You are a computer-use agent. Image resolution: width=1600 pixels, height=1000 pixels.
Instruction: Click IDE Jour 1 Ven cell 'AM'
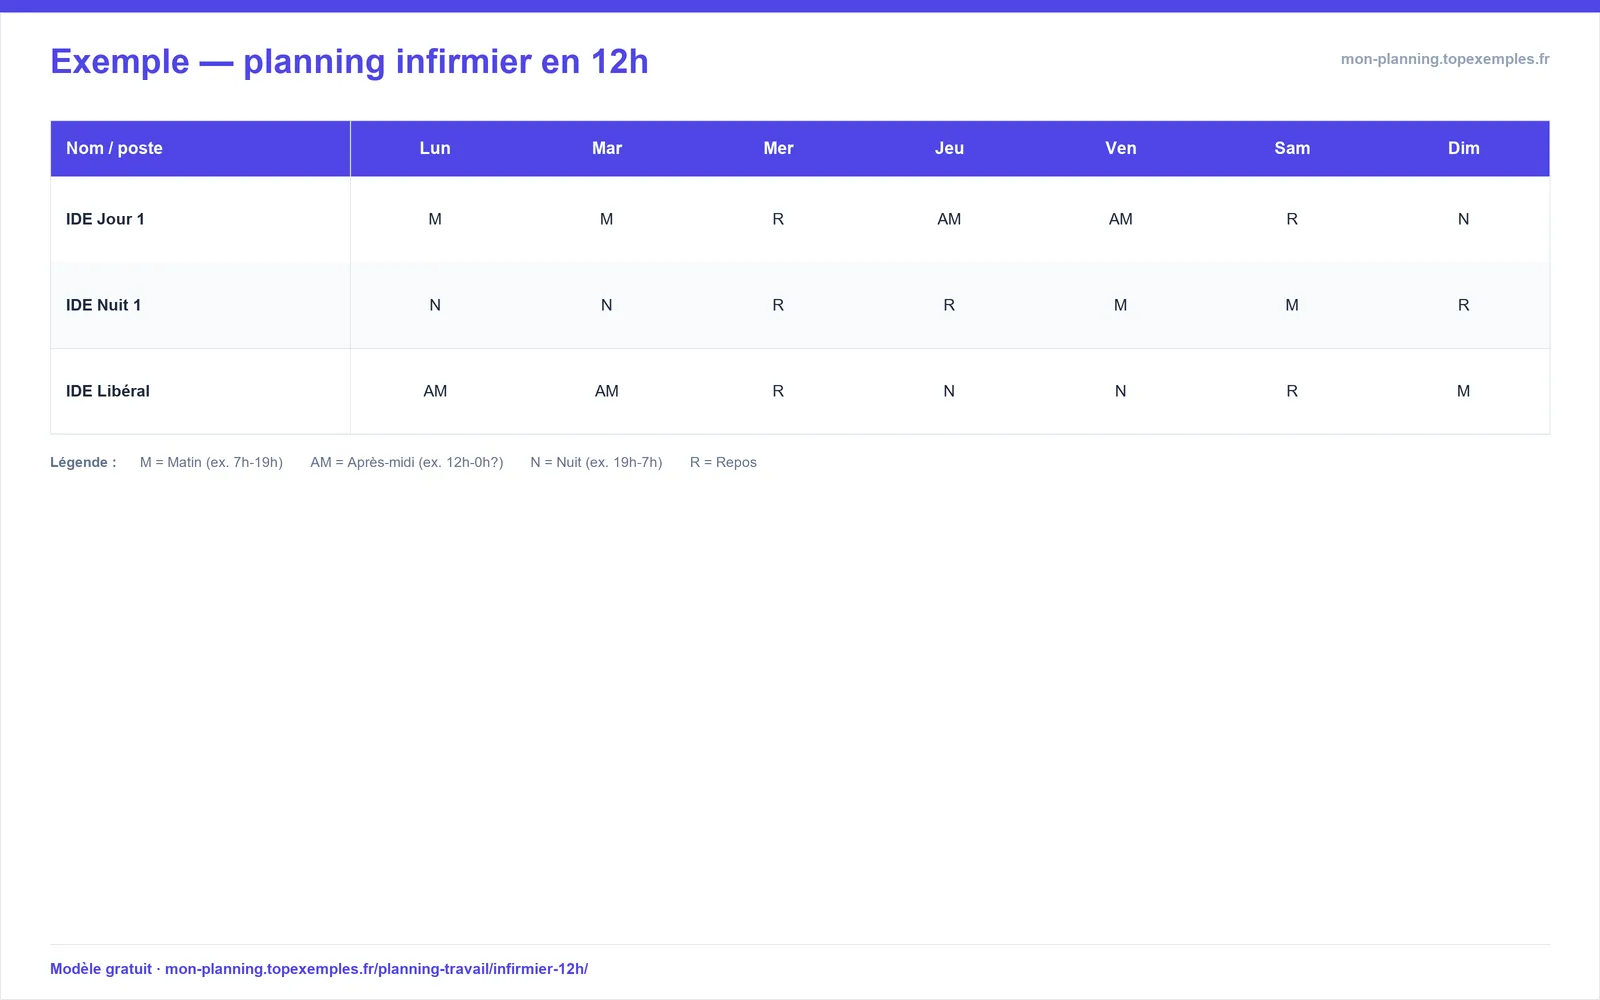pyautogui.click(x=1121, y=219)
